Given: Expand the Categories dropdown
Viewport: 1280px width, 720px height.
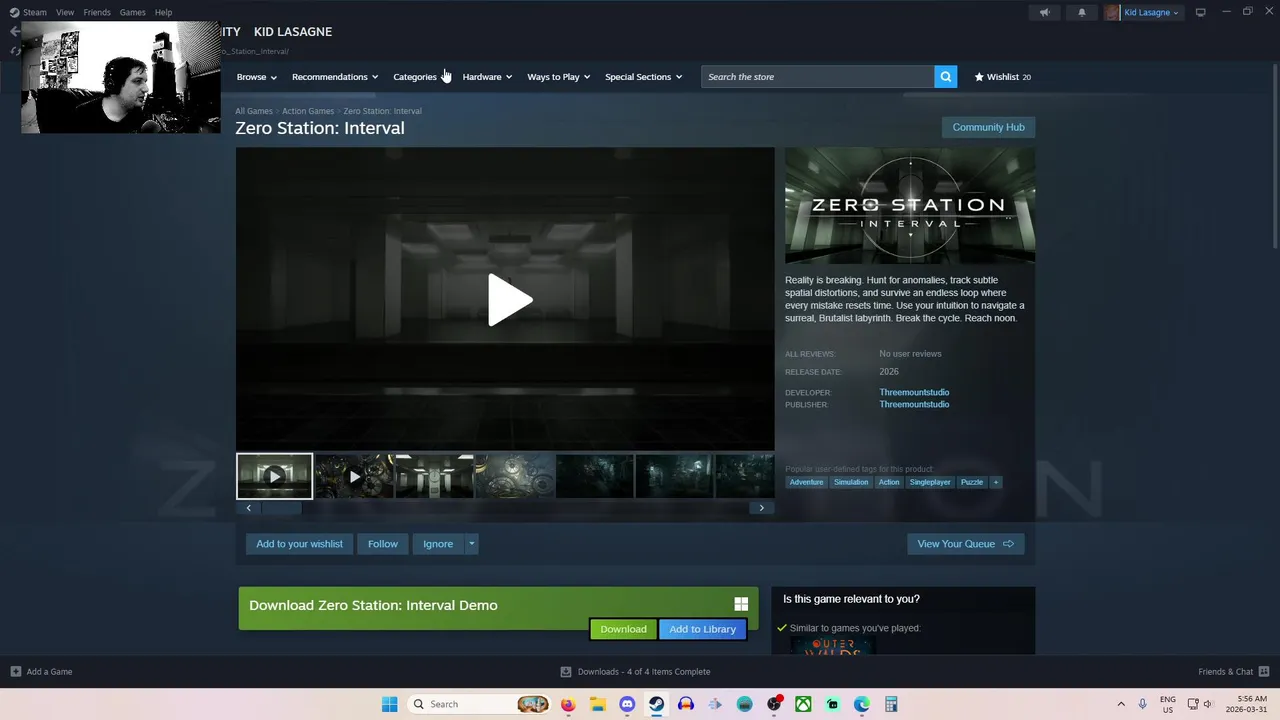Looking at the screenshot, I should [421, 77].
